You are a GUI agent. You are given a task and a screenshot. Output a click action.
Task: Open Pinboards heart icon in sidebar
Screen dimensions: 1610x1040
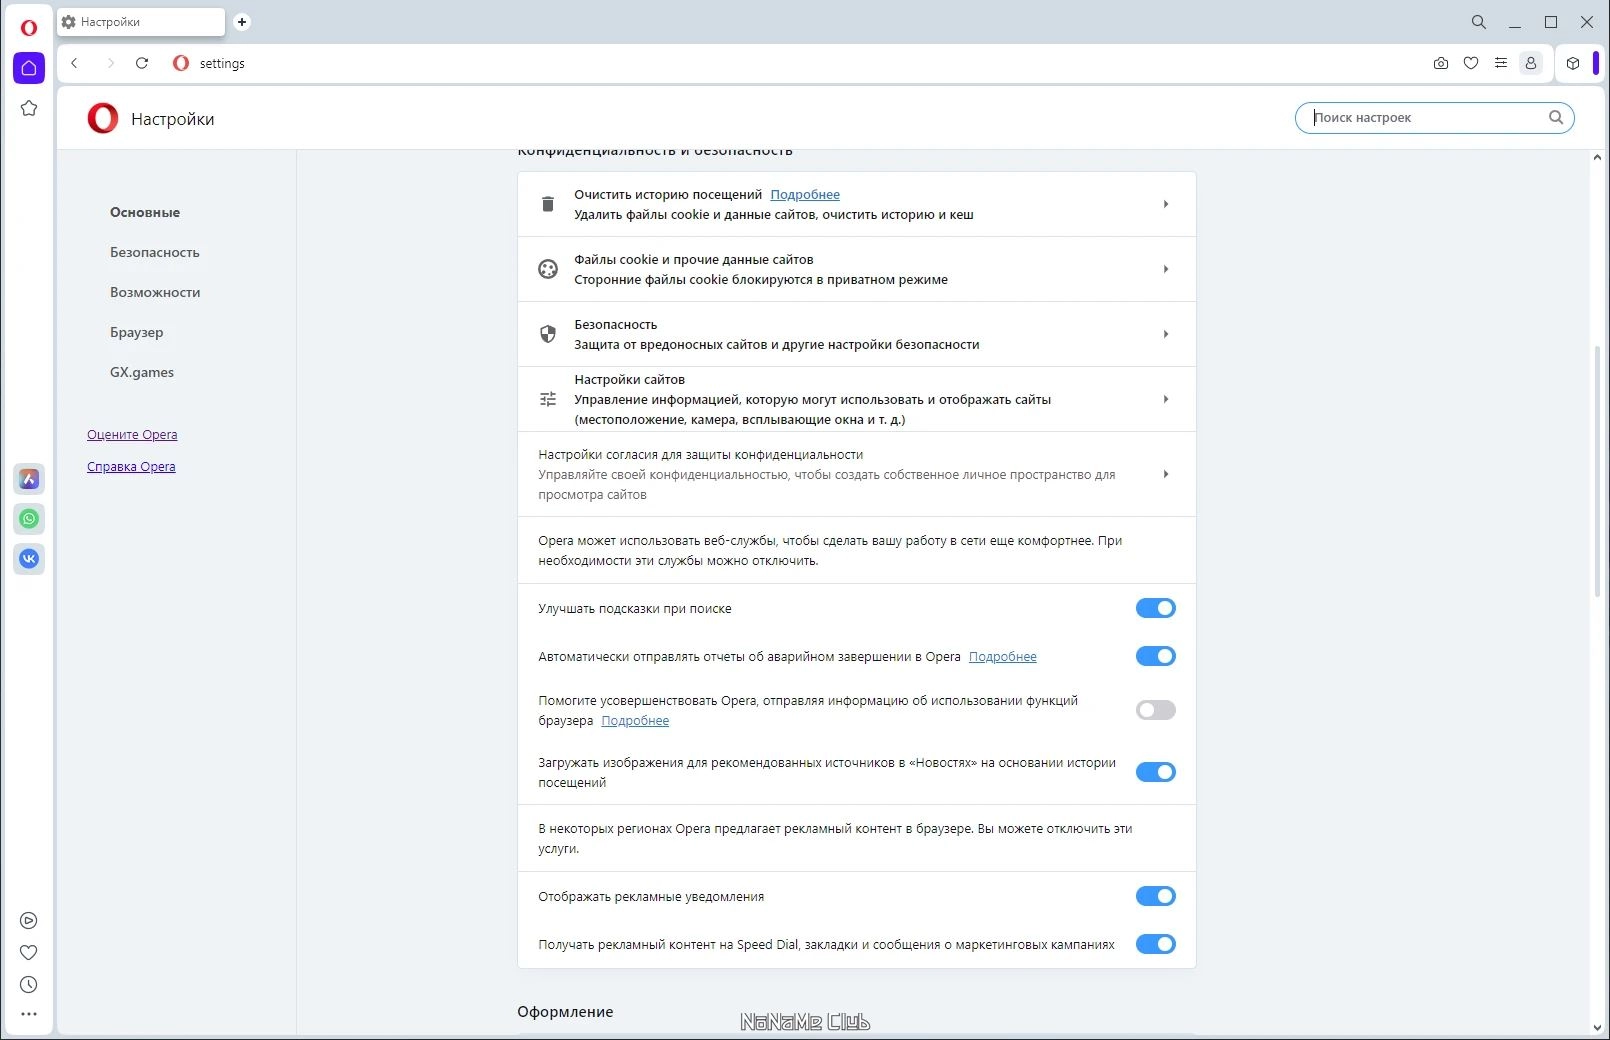[29, 953]
